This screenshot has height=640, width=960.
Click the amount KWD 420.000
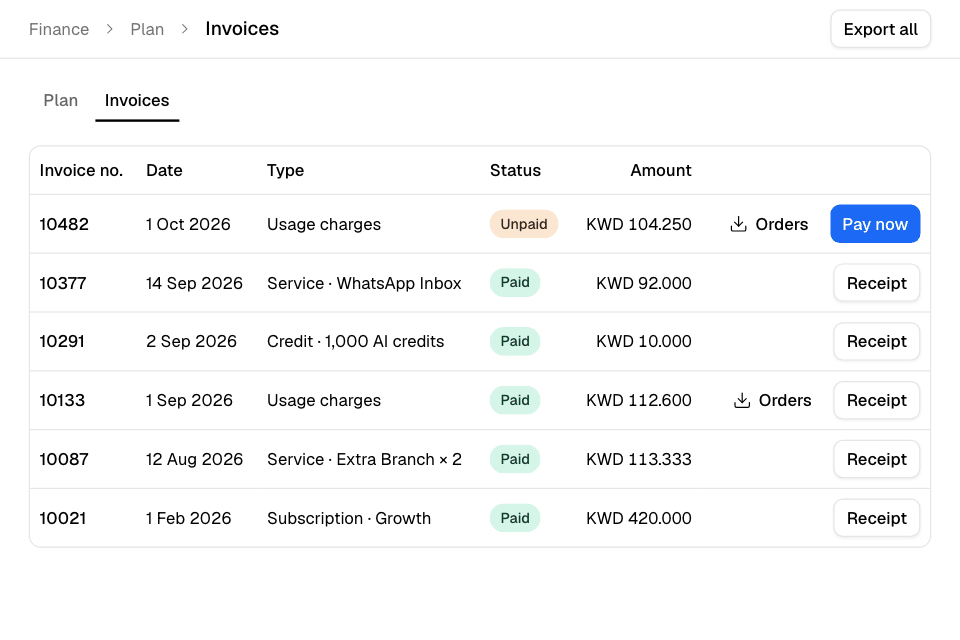click(639, 518)
